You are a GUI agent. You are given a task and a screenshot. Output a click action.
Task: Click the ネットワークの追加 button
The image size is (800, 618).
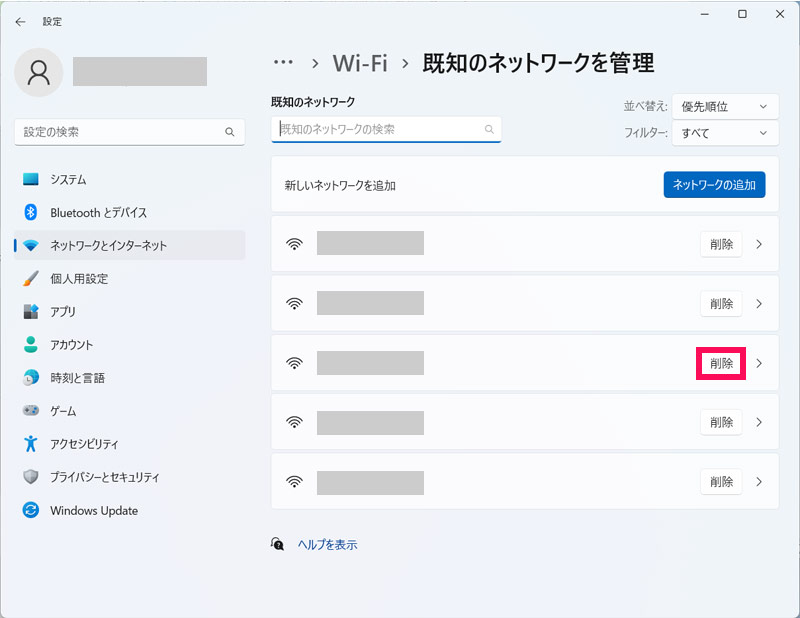click(x=714, y=185)
